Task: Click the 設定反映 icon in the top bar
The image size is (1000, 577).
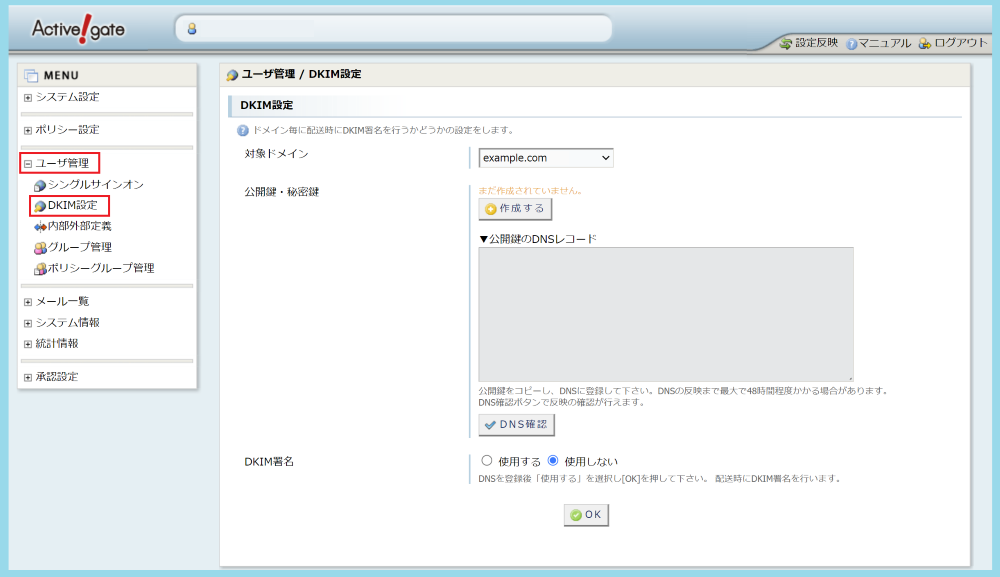Action: coord(786,44)
